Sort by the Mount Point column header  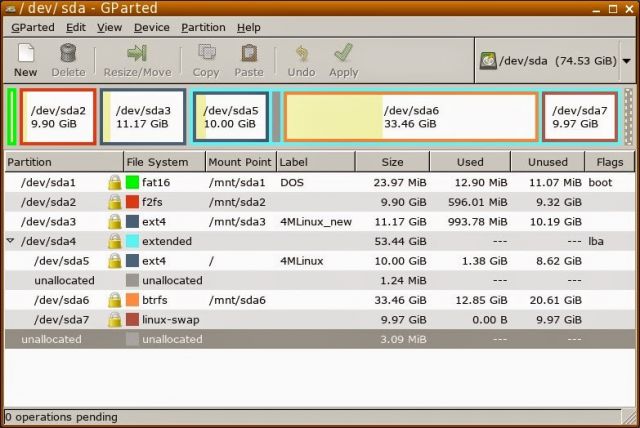click(241, 162)
